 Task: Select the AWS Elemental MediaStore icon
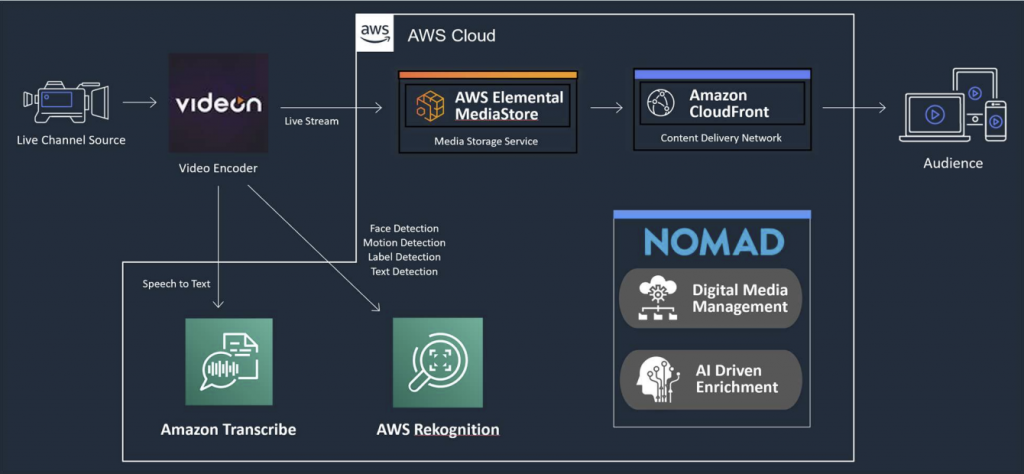(430, 106)
